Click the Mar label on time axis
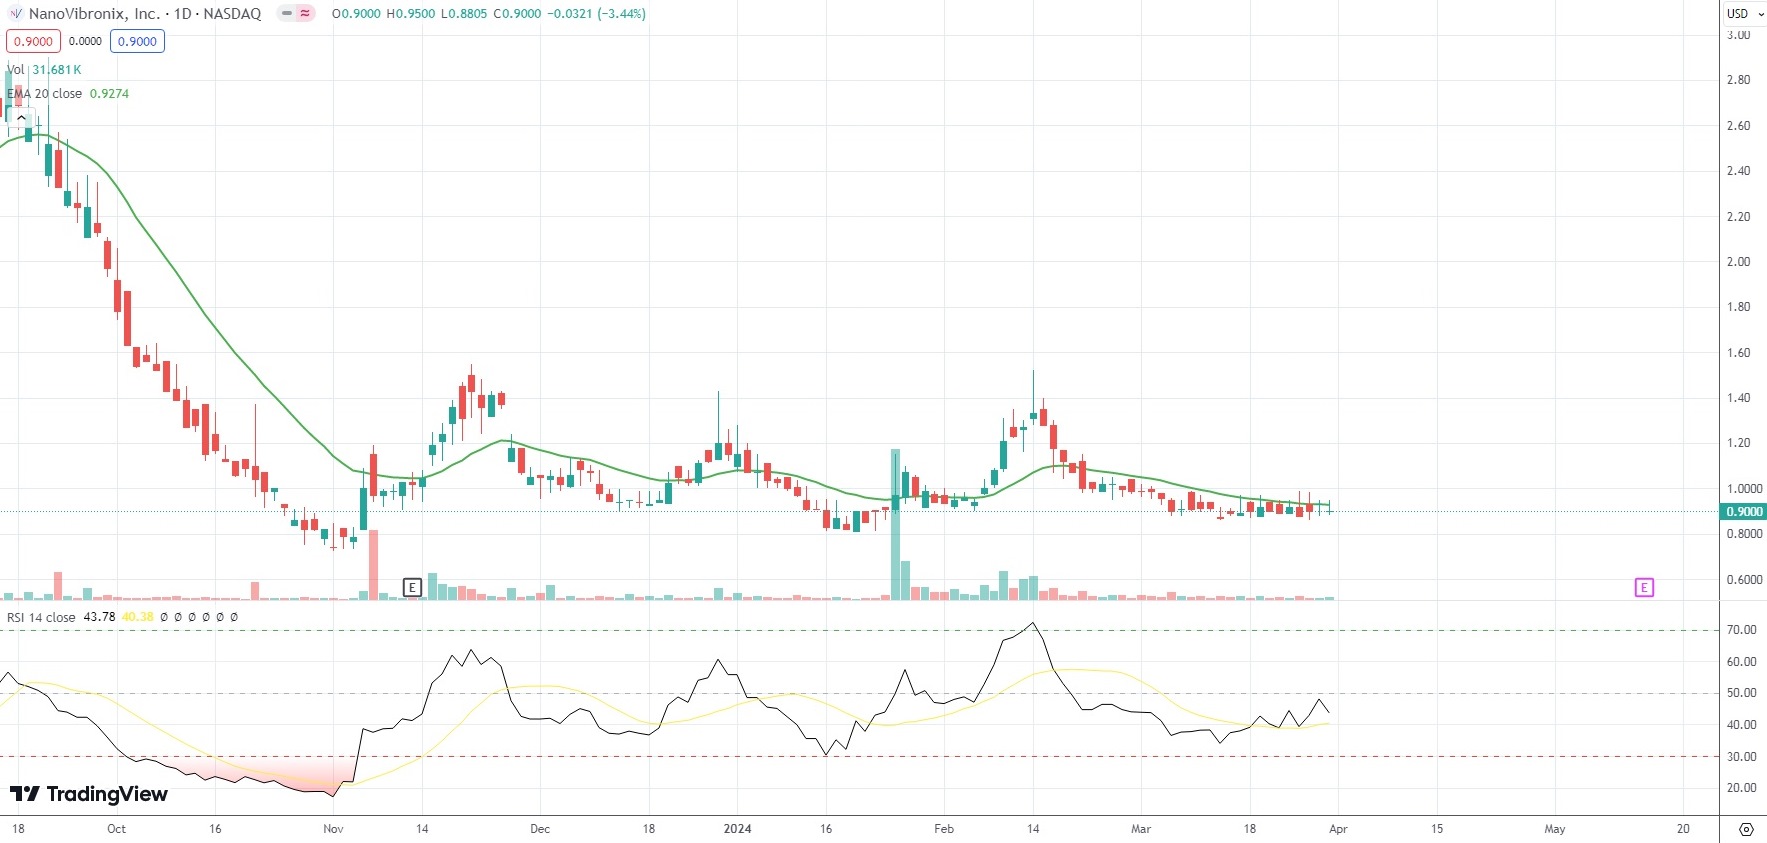 pos(1141,829)
